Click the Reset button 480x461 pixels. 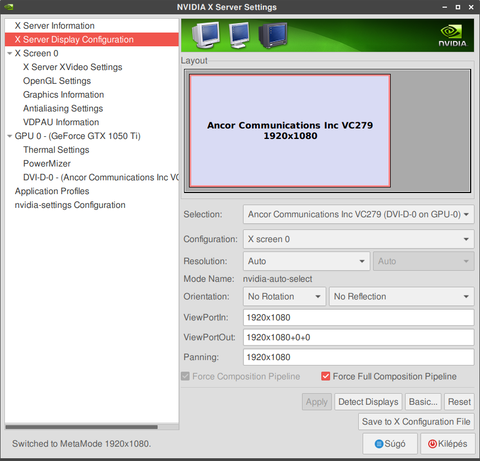459,402
